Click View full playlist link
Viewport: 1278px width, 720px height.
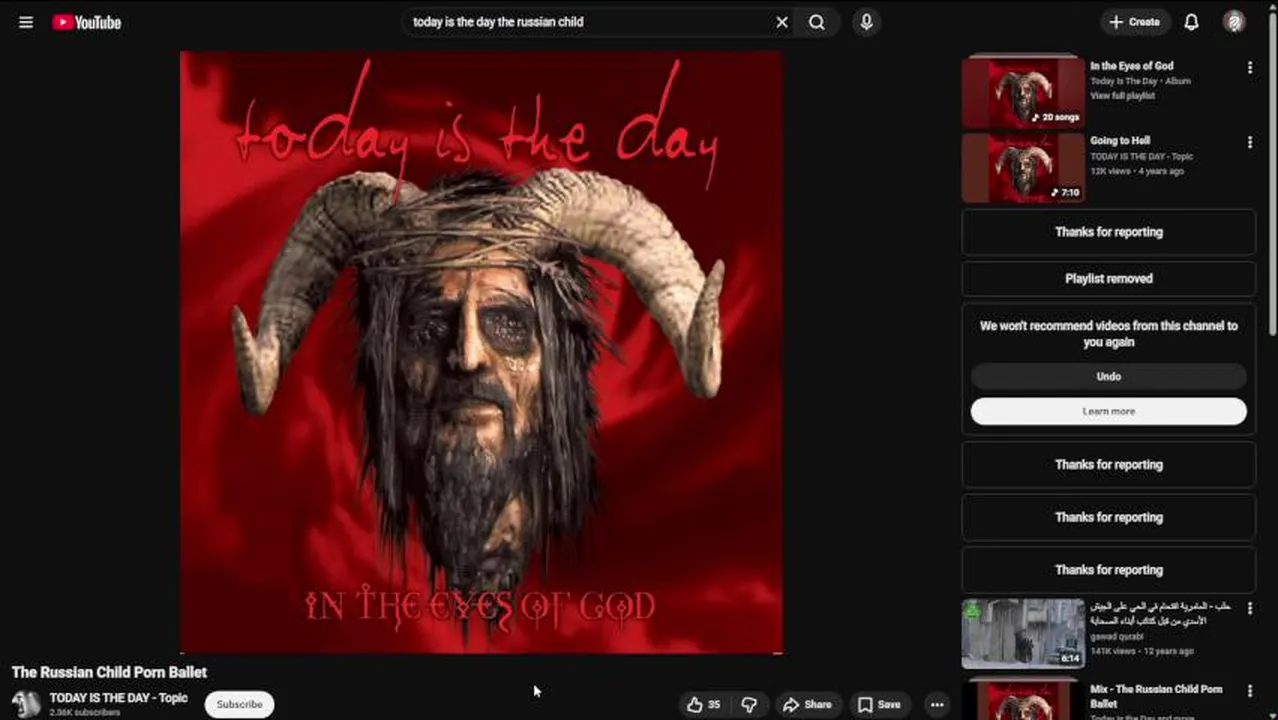(x=1122, y=96)
